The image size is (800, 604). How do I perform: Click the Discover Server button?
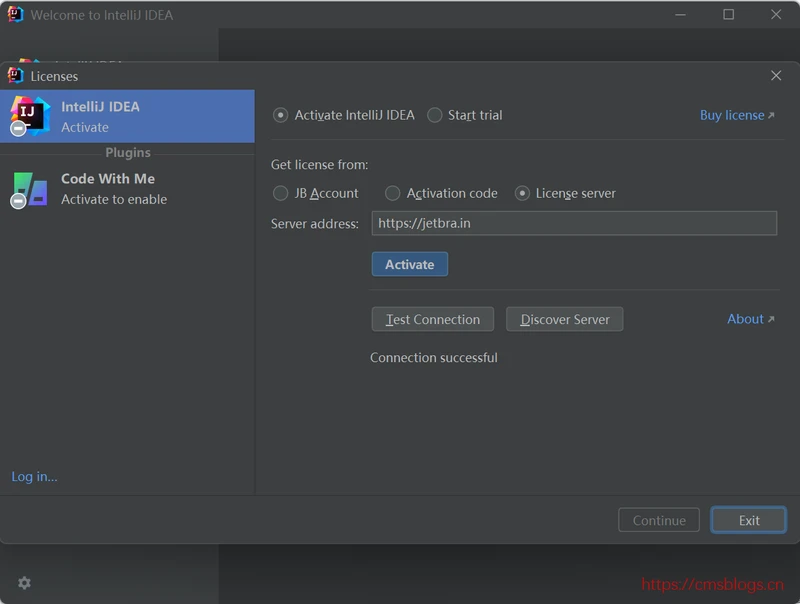pos(564,319)
